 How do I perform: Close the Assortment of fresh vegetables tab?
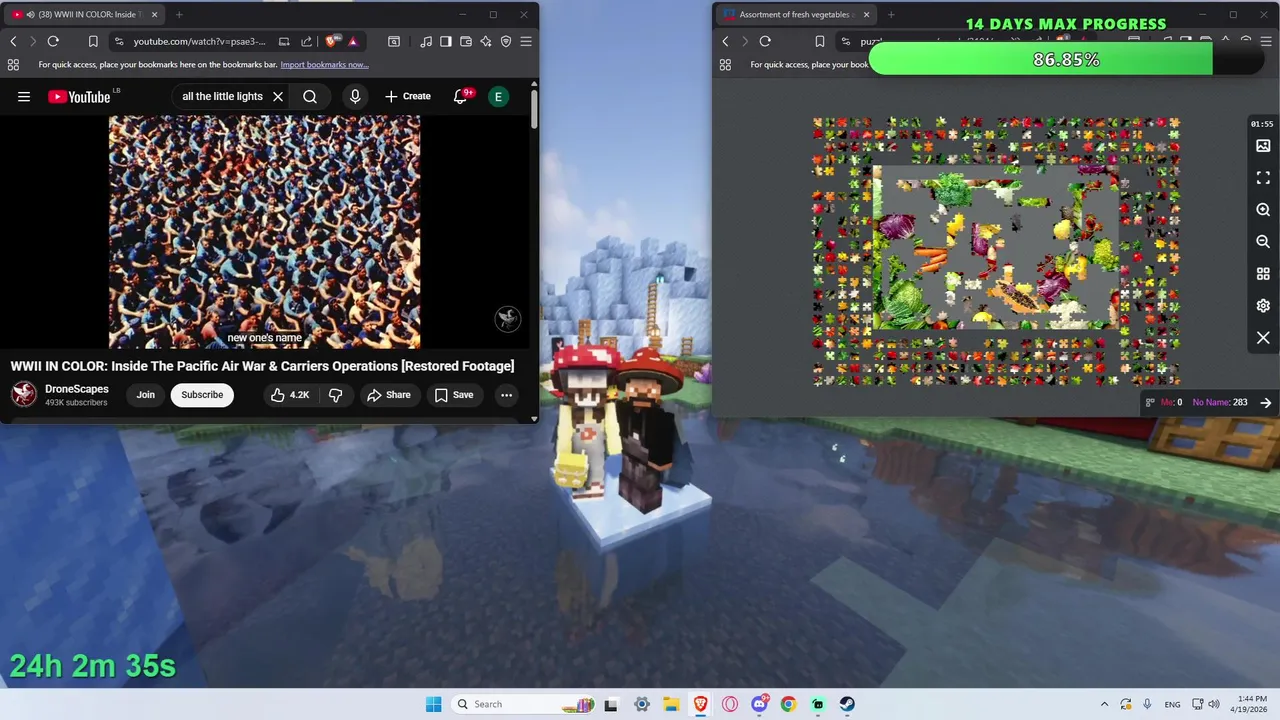click(866, 14)
